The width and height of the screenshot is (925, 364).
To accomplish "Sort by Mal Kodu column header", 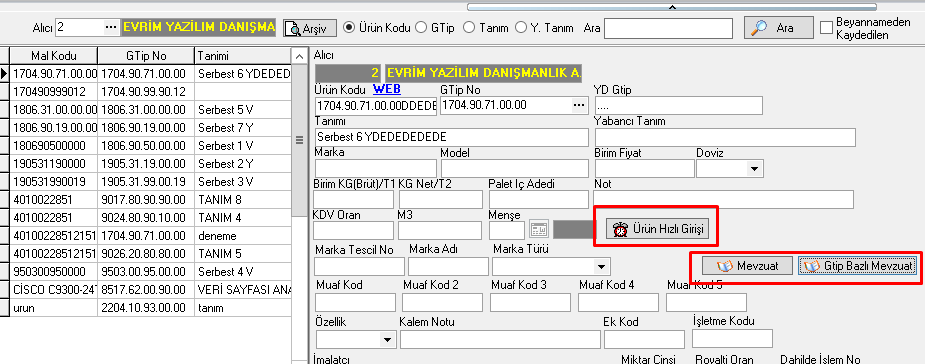I will click(x=54, y=56).
